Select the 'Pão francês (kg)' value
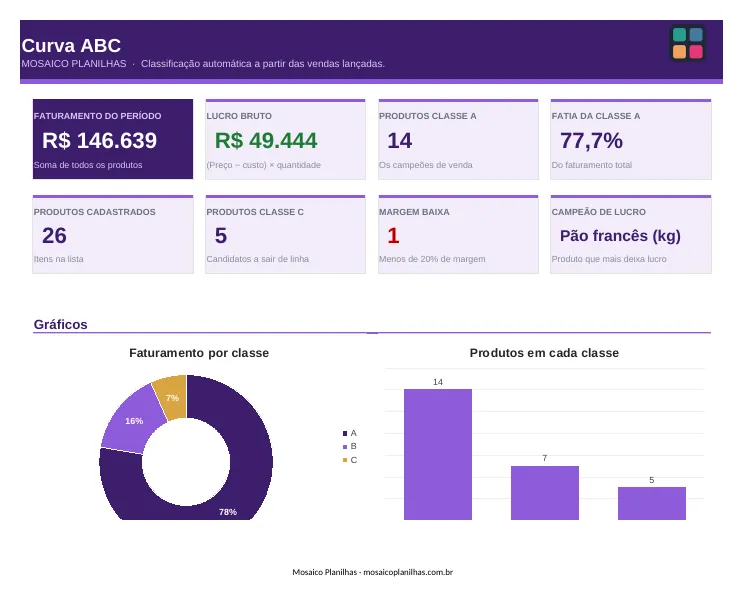This screenshot has width=743, height=597. coord(620,236)
